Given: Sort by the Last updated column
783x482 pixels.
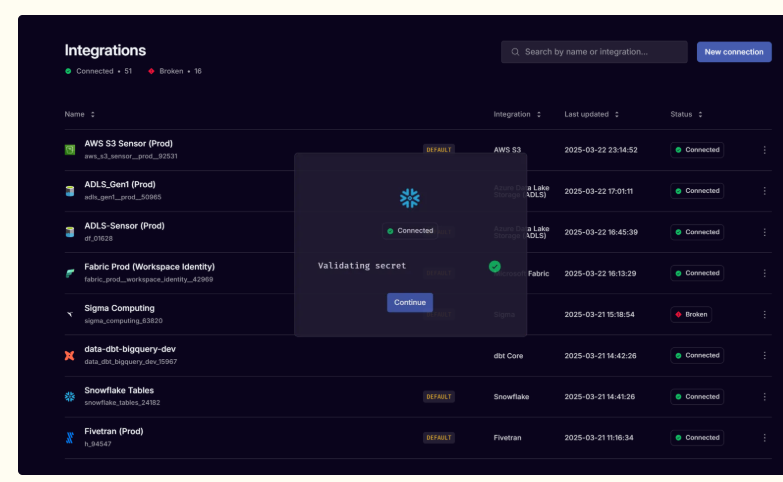Looking at the screenshot, I should pyautogui.click(x=591, y=114).
